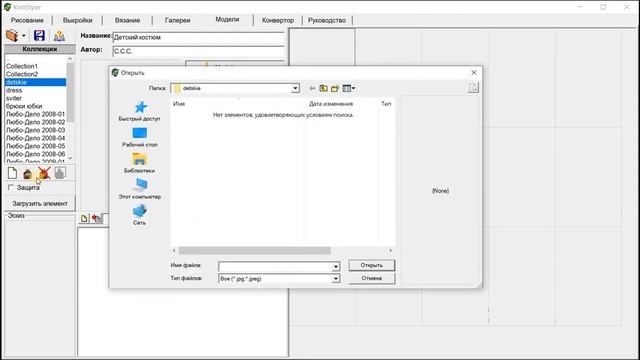Image resolution: width=640 pixels, height=360 pixels.
Task: Switch to the Рисование tab
Action: click(27, 20)
